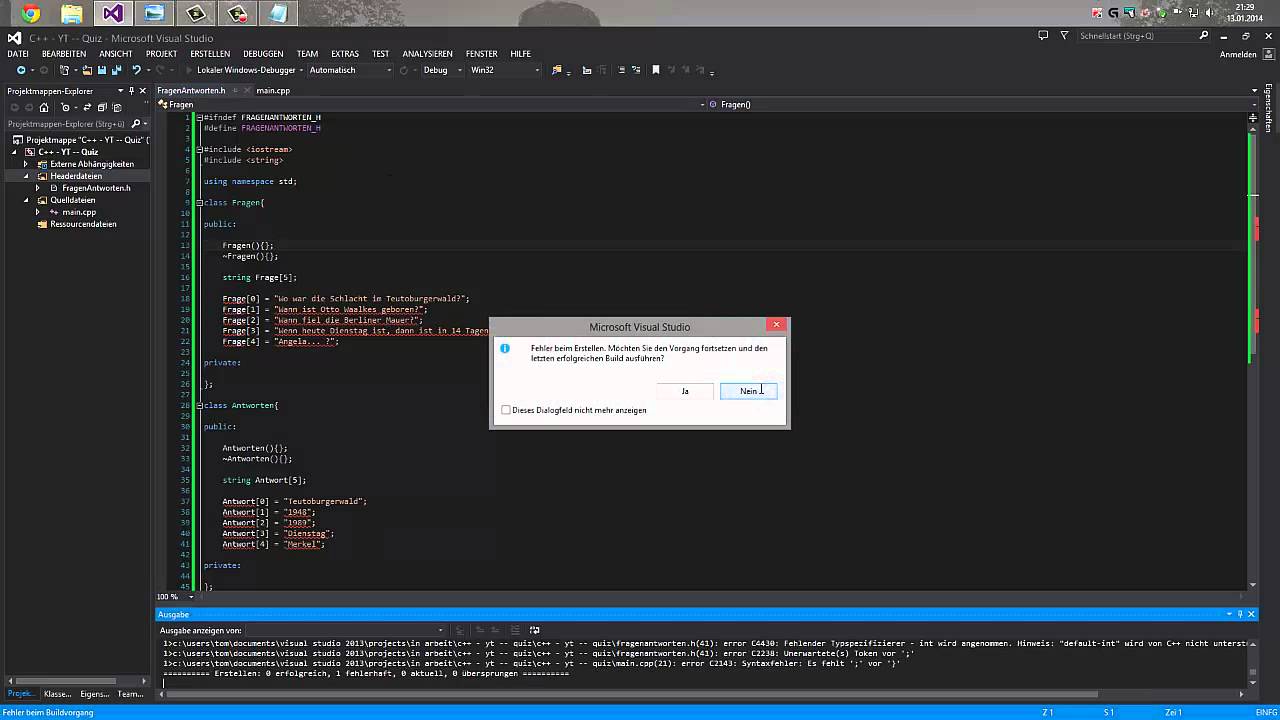Open the Automatisch debugger type dropdown

[x=350, y=70]
